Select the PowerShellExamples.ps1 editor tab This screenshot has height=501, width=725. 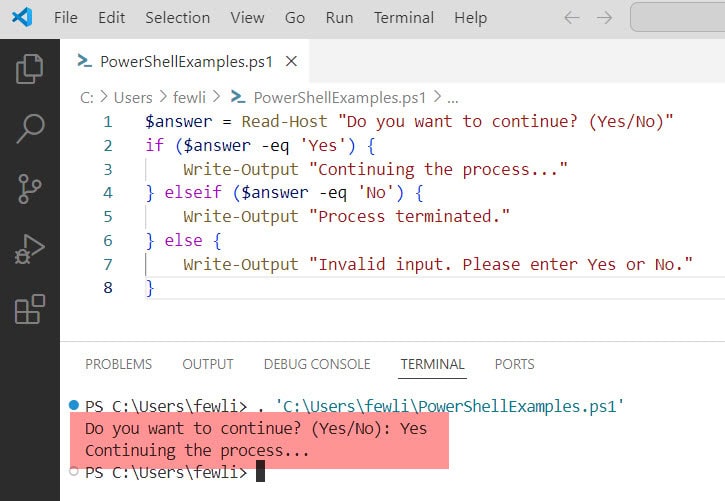[x=185, y=61]
